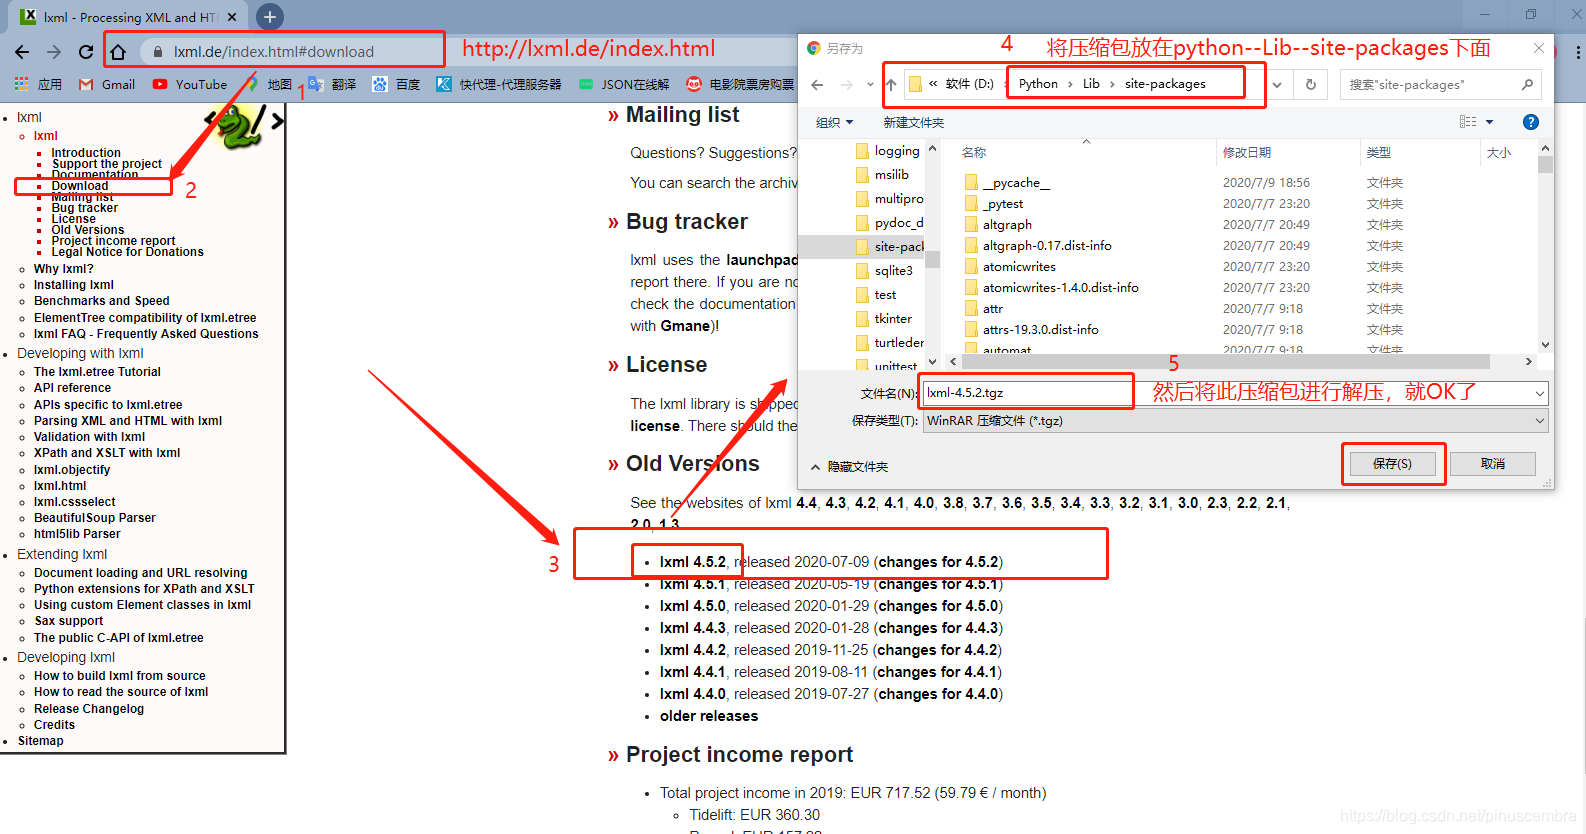
Task: Expand the chevron after Lib in path
Action: click(x=1112, y=84)
